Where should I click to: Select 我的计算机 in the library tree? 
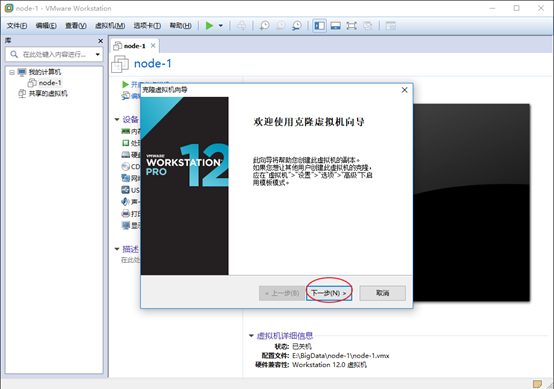[x=45, y=72]
